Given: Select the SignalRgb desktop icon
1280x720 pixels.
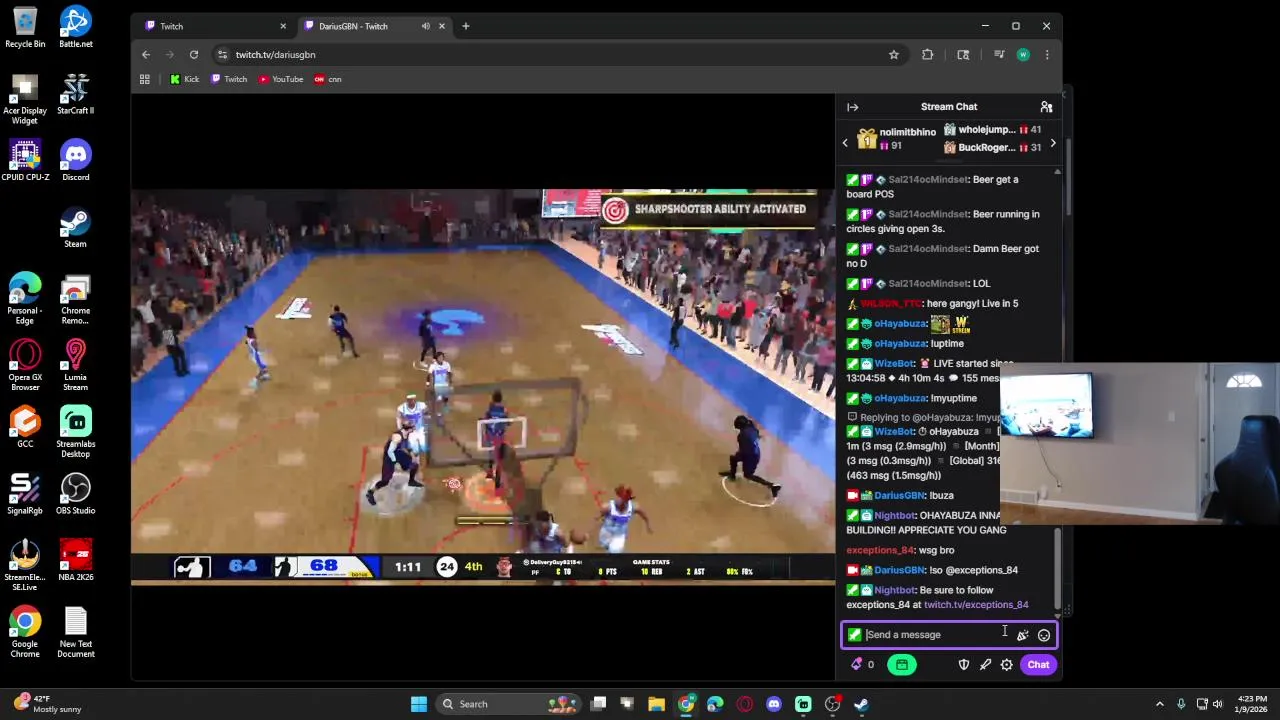Looking at the screenshot, I should tap(25, 494).
